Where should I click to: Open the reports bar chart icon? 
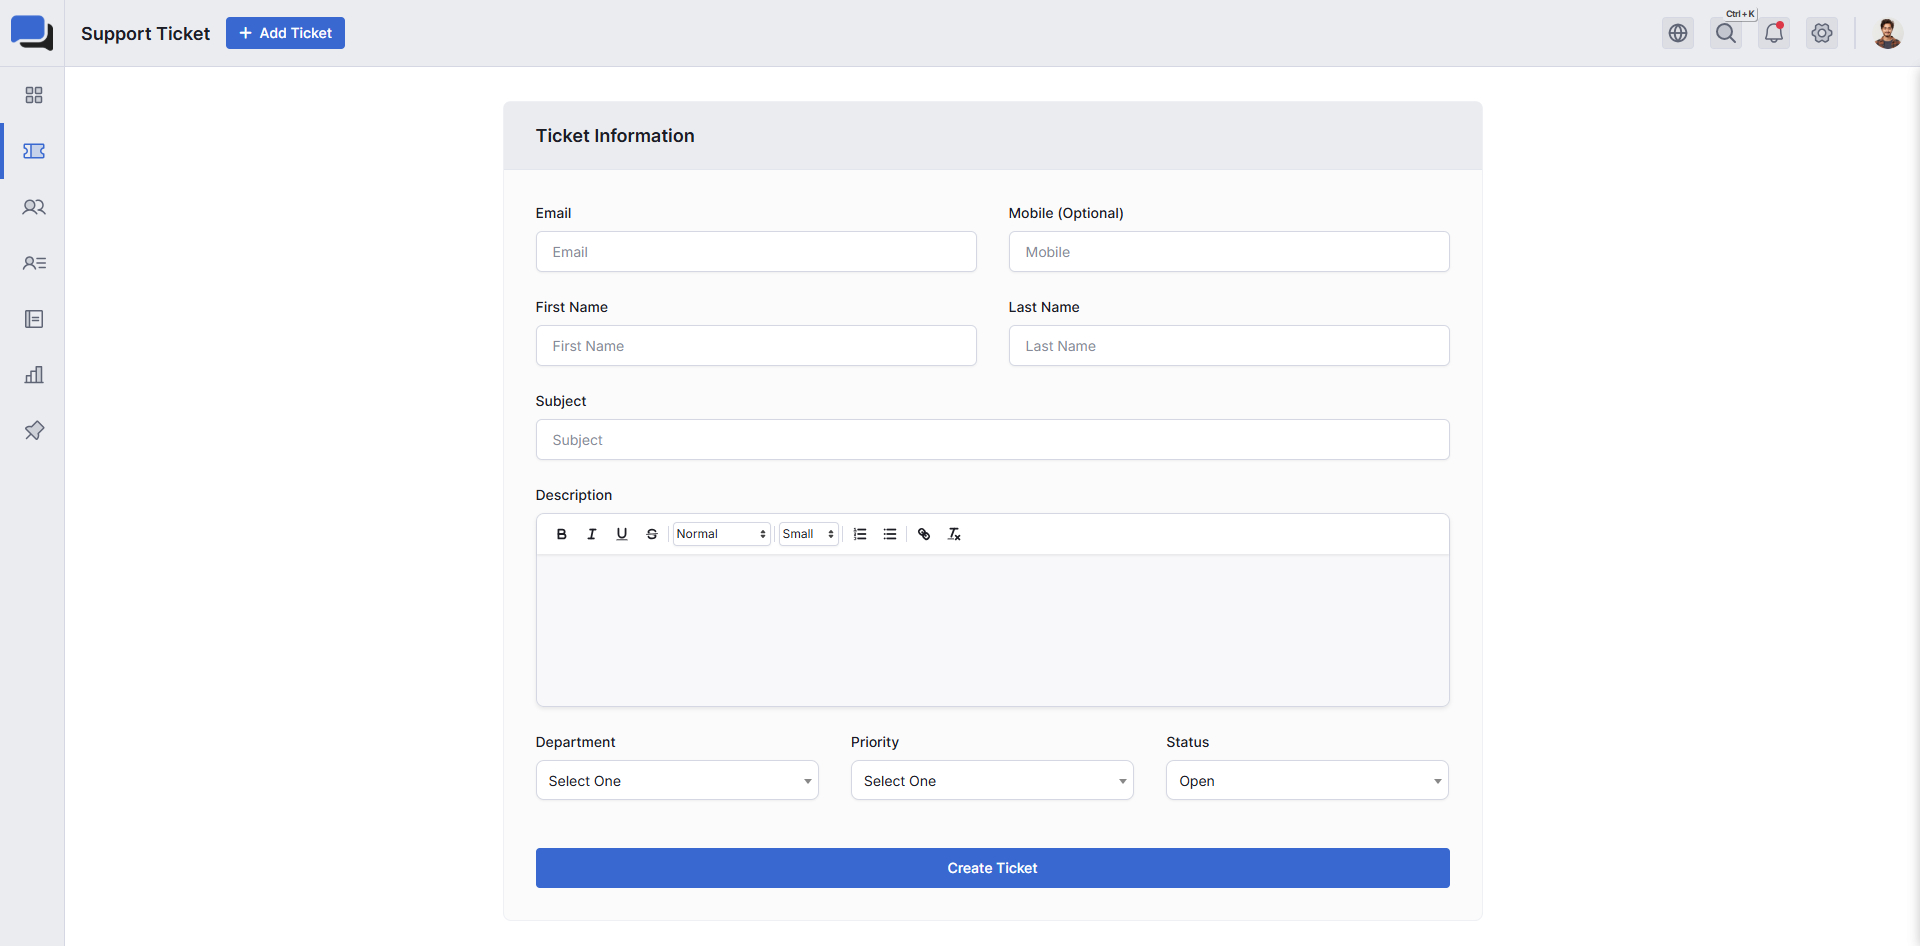coord(34,375)
